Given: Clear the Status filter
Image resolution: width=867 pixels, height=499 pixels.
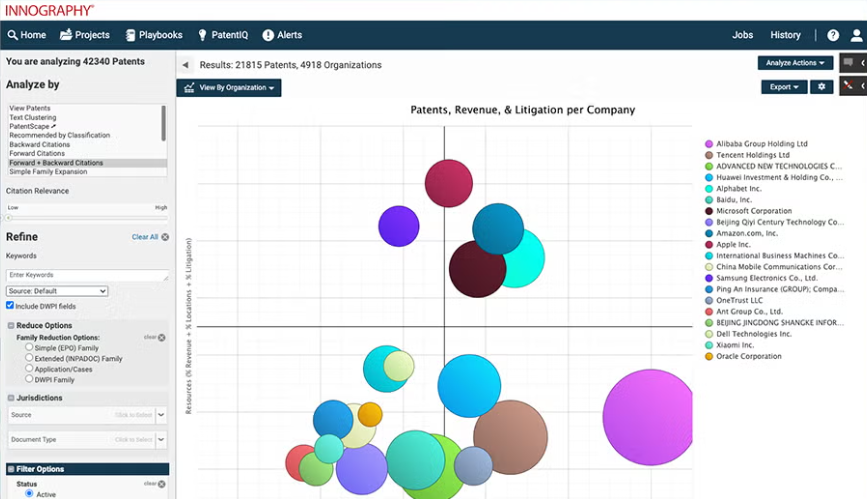Looking at the screenshot, I should (x=161, y=484).
